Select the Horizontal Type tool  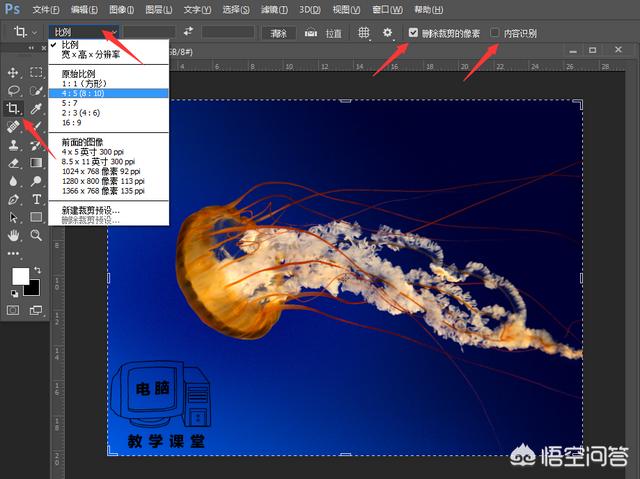(36, 199)
